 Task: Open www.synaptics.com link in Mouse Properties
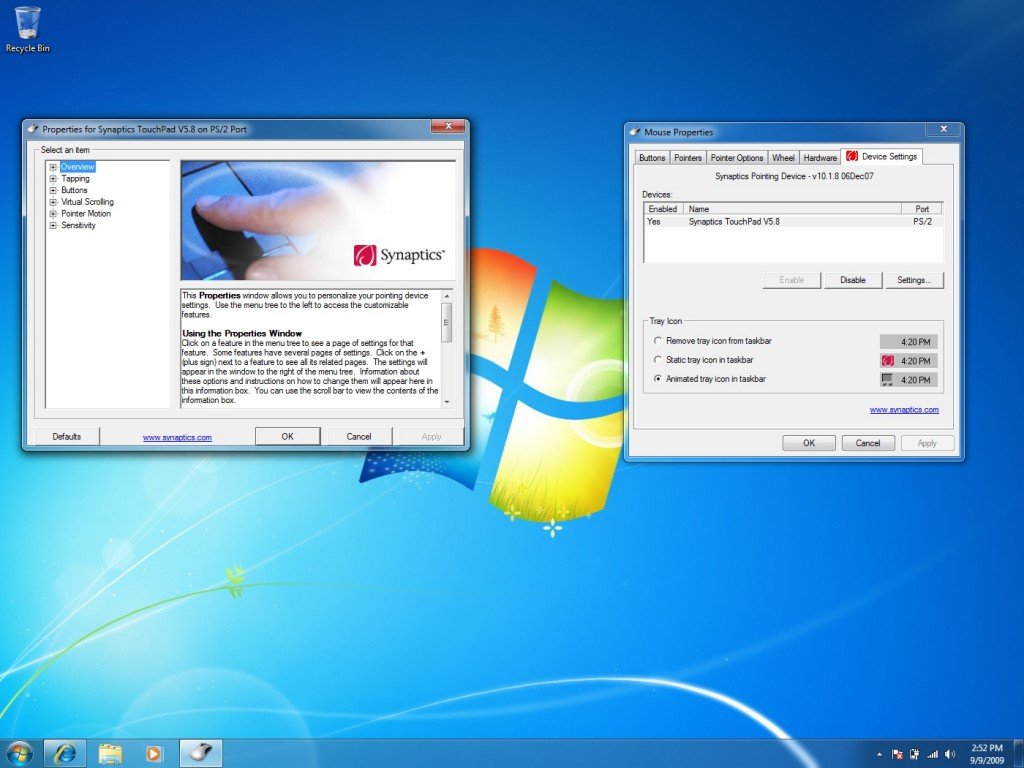tap(904, 410)
